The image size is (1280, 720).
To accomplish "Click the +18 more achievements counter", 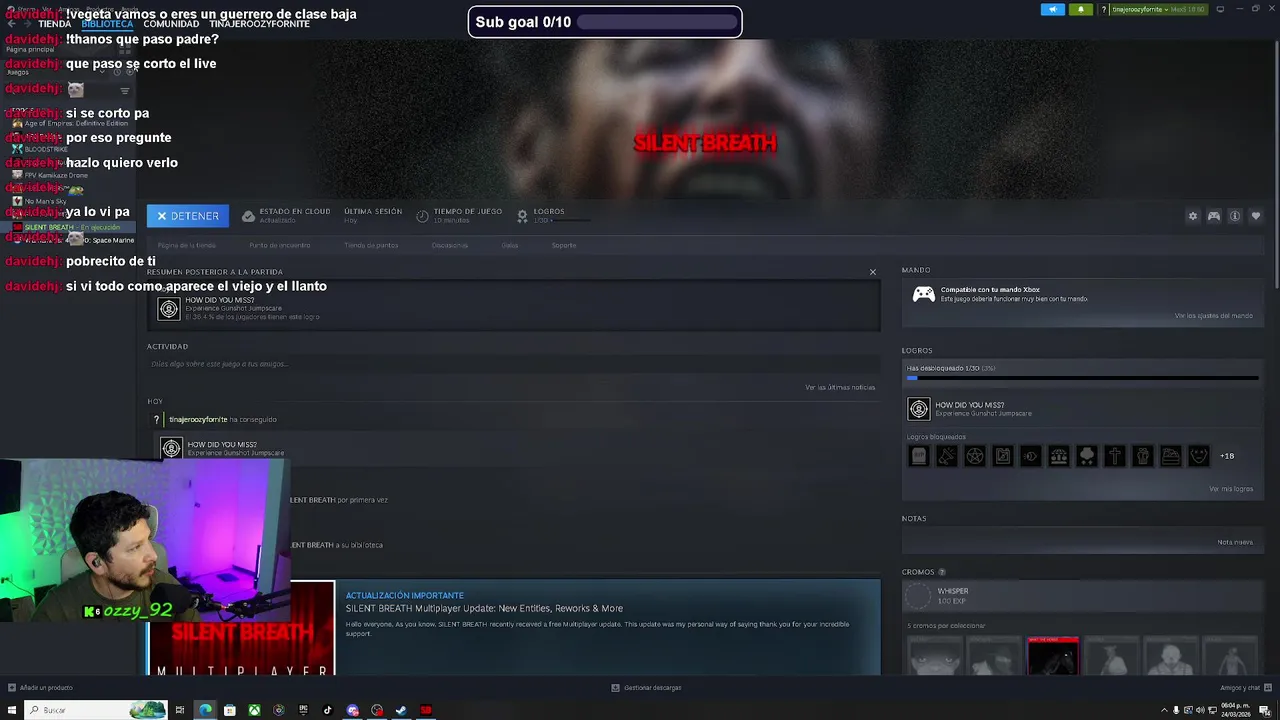I will tap(1227, 456).
